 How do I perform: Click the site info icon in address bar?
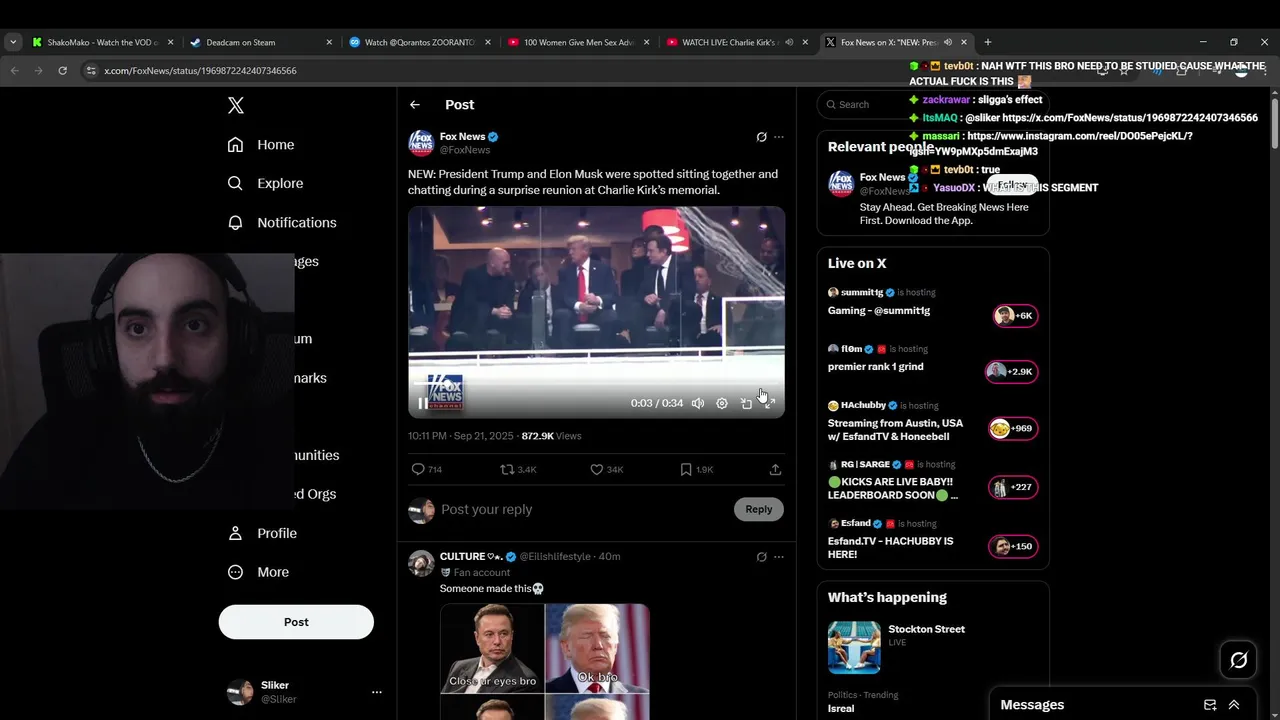tap(91, 71)
